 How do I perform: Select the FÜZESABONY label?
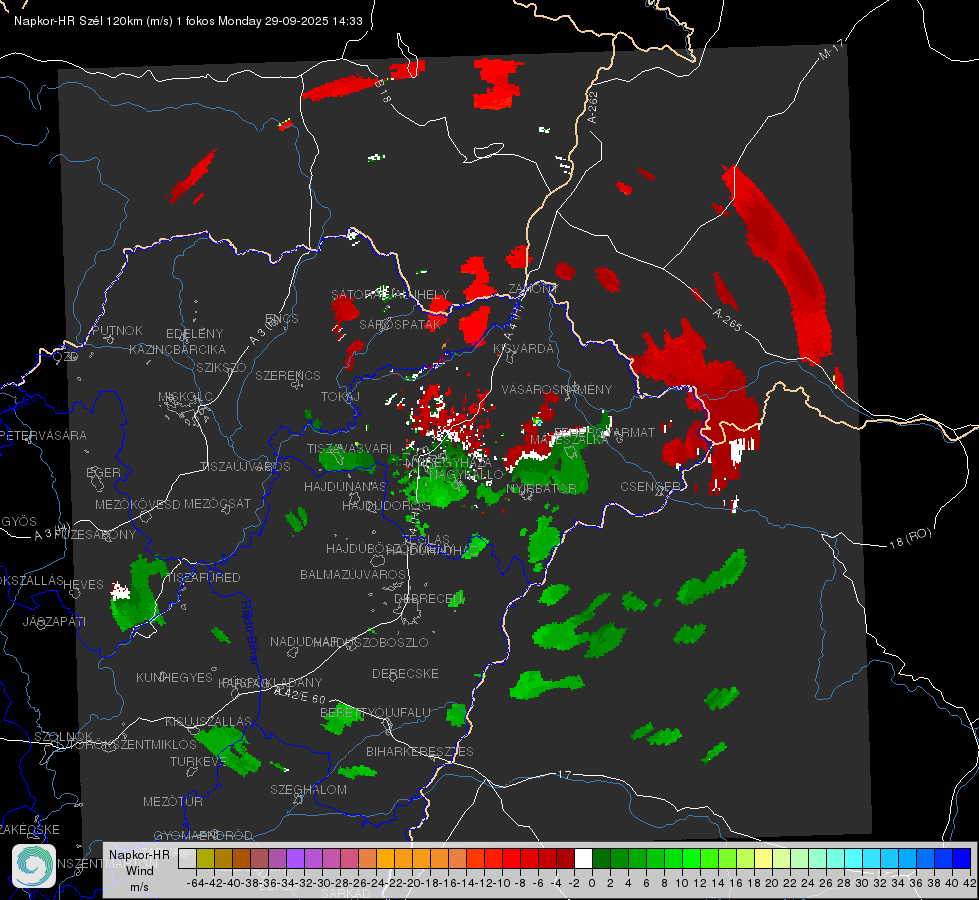click(x=95, y=535)
